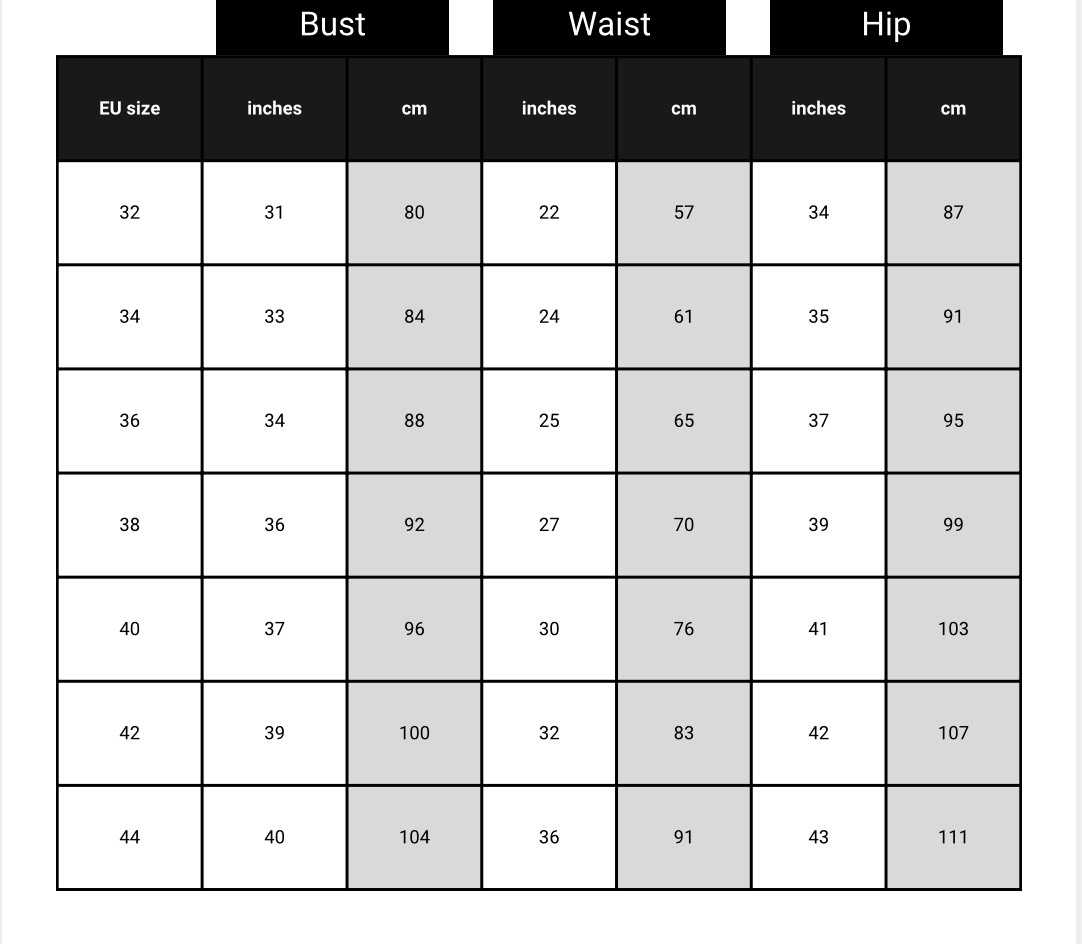Click waist inches value 22
The image size is (1082, 944).
549,212
